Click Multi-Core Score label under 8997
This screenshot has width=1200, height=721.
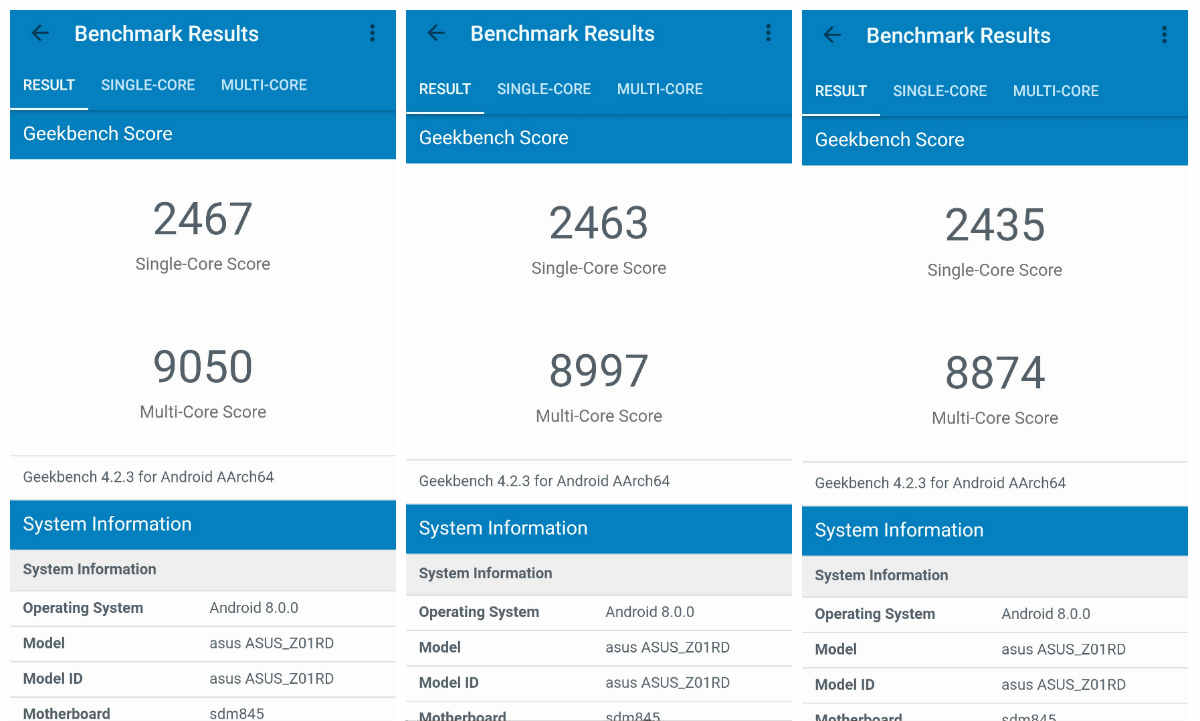pos(599,416)
